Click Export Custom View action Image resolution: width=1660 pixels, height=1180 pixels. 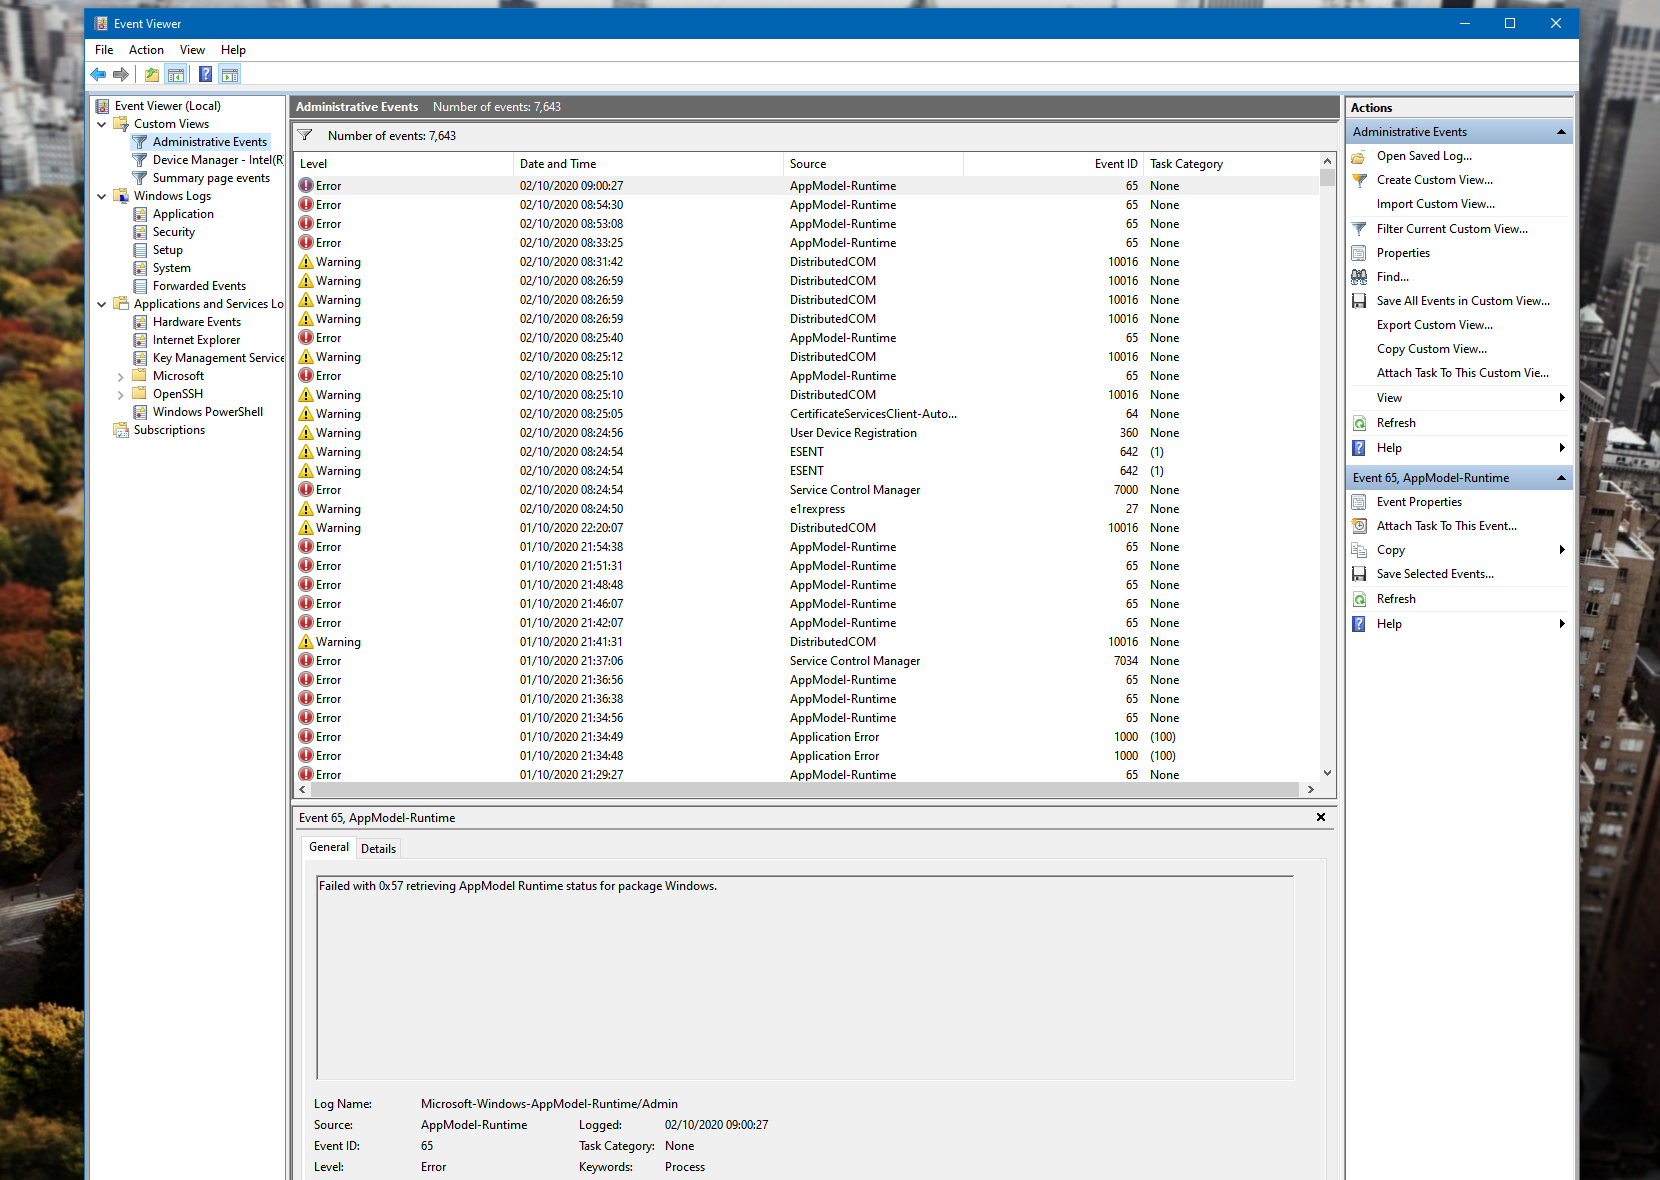point(1435,325)
